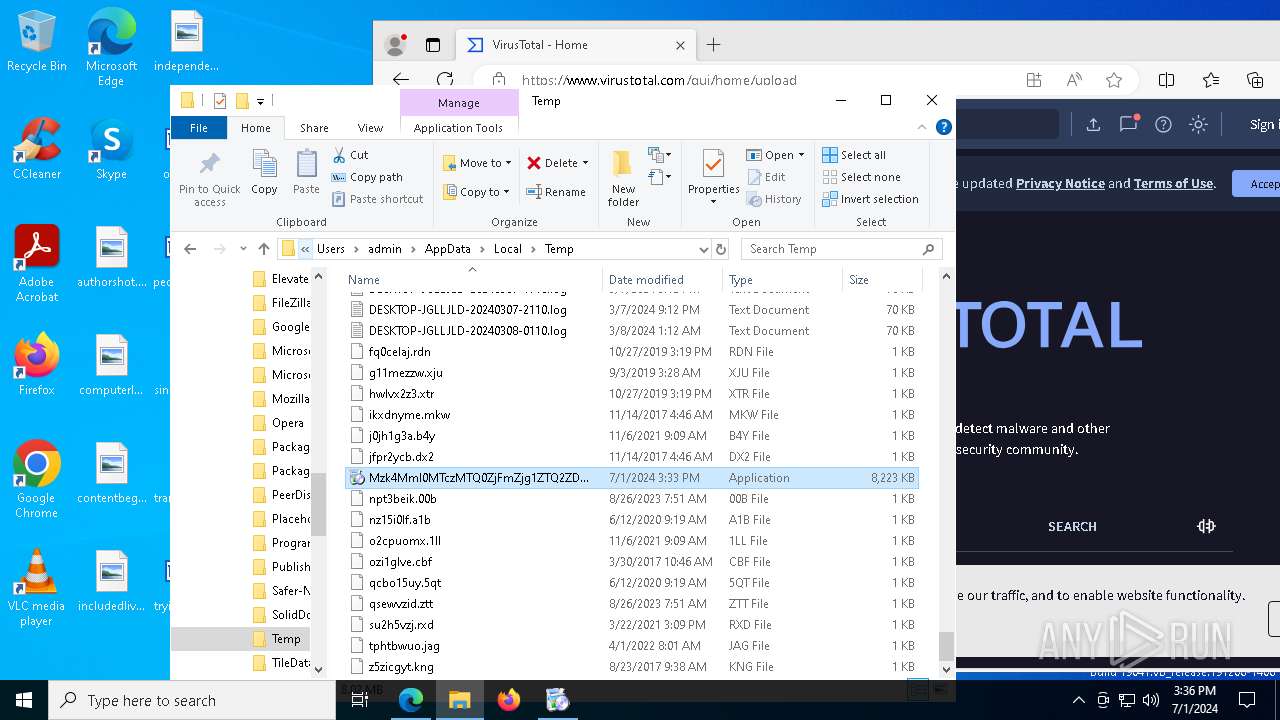
Task: Select the Mzk4MmI0MTcz application file
Action: [x=631, y=478]
